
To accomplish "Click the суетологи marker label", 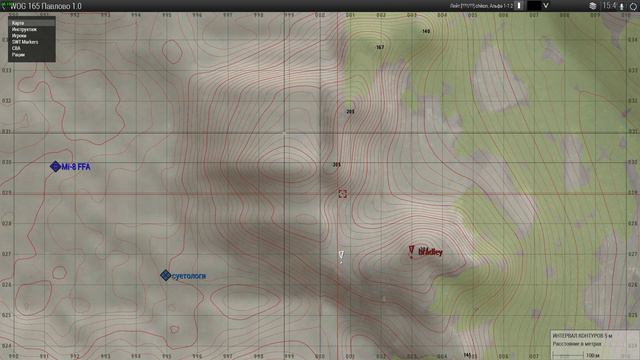I will point(189,276).
